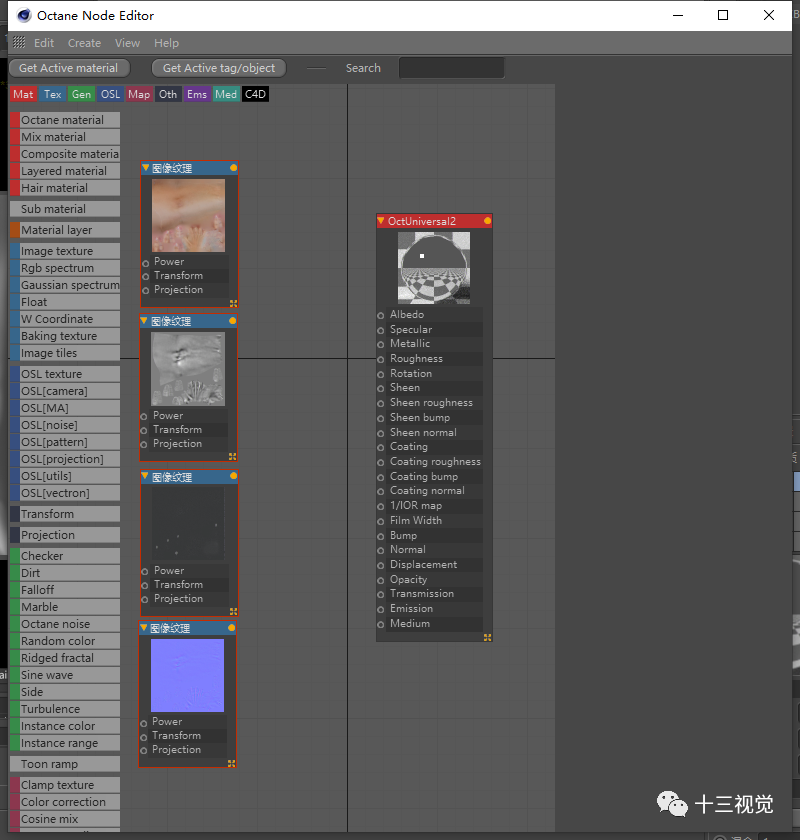Click Projection port of normal map node
The image size is (800, 840).
point(144,751)
